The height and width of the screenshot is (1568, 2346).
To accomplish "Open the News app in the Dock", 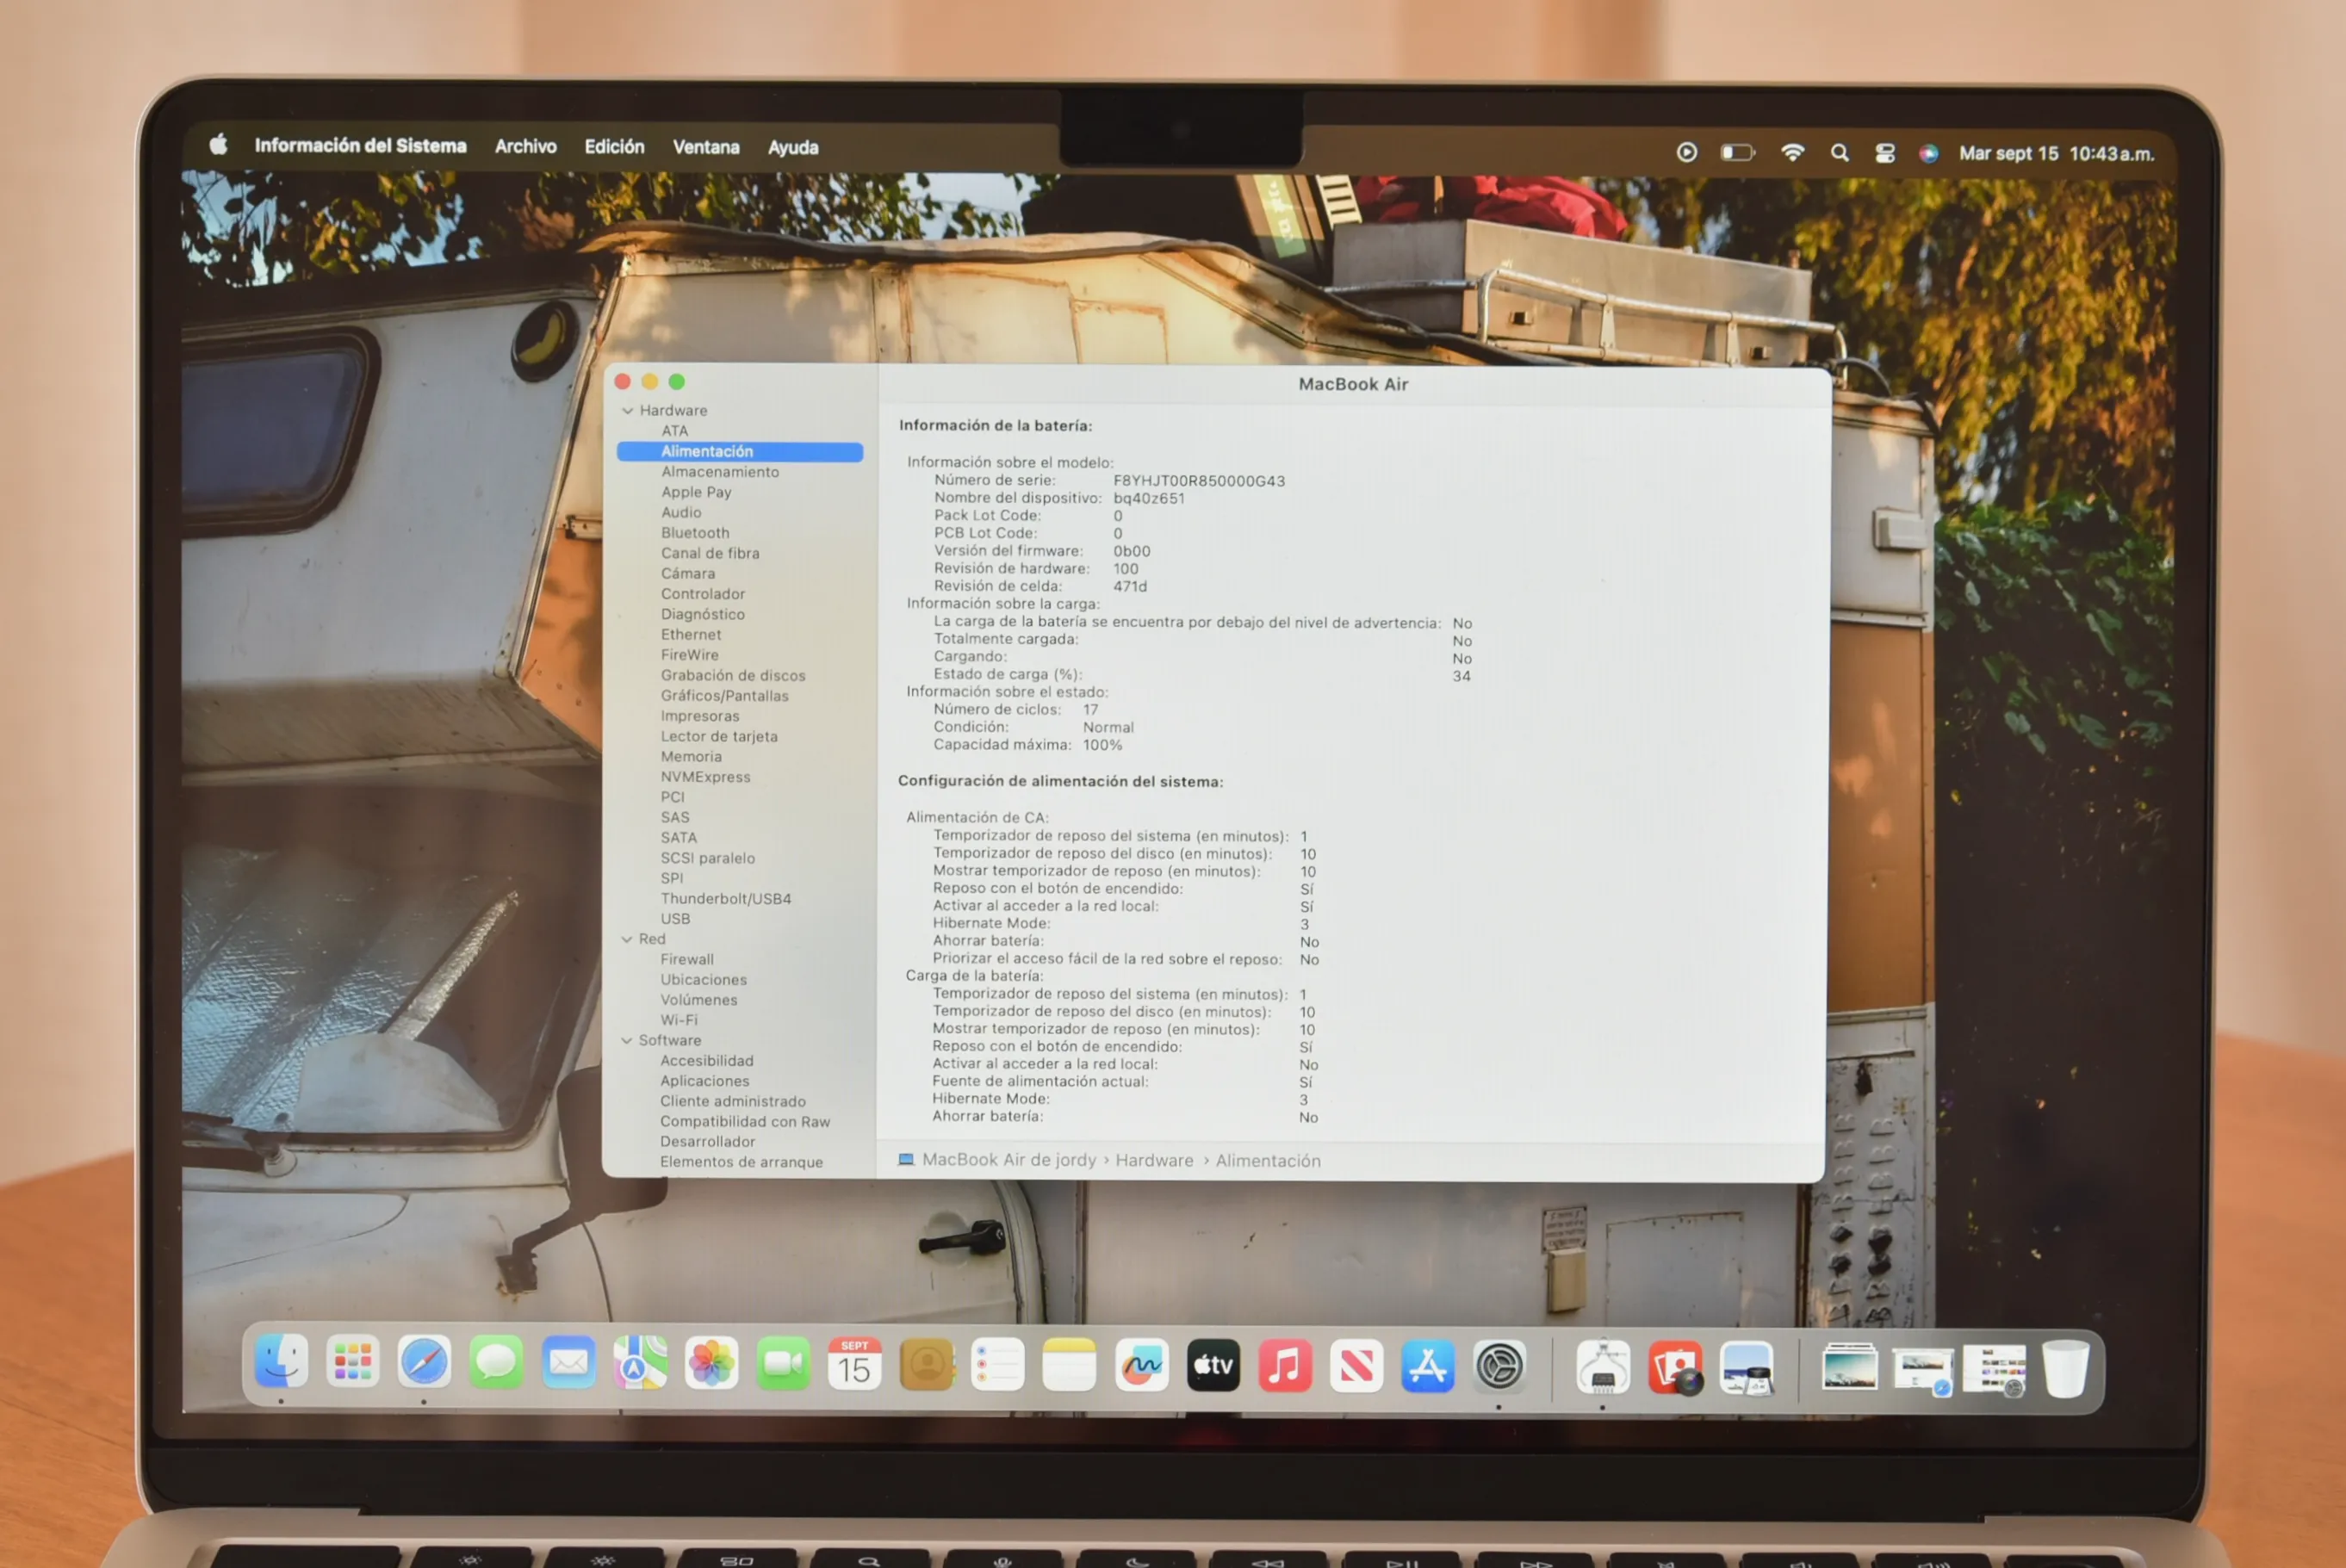I will click(1356, 1367).
